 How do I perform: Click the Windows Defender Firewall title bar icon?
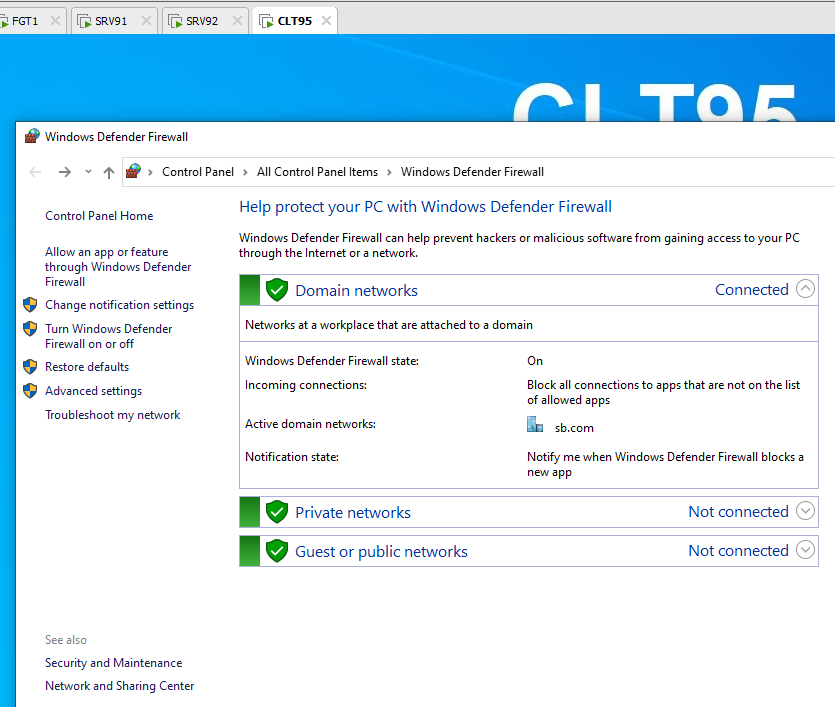[32, 136]
